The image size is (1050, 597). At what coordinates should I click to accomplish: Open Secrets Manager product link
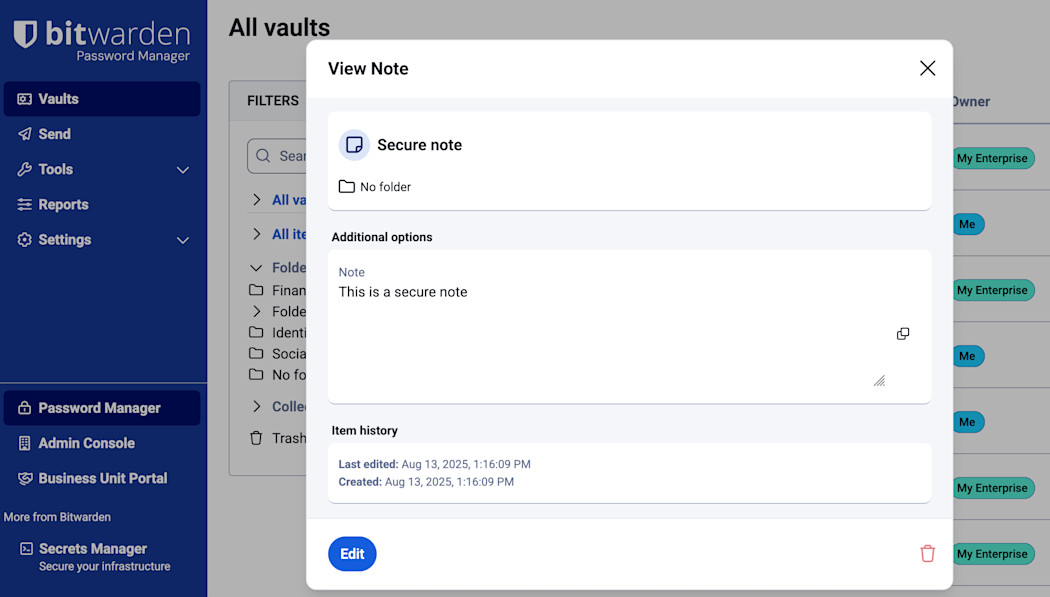point(92,549)
